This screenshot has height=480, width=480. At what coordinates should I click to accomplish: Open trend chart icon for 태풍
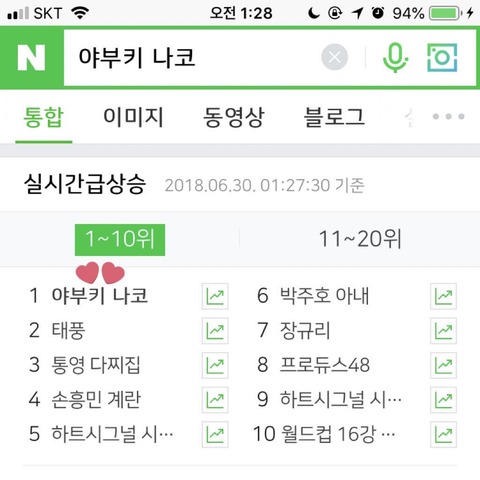[x=215, y=331]
